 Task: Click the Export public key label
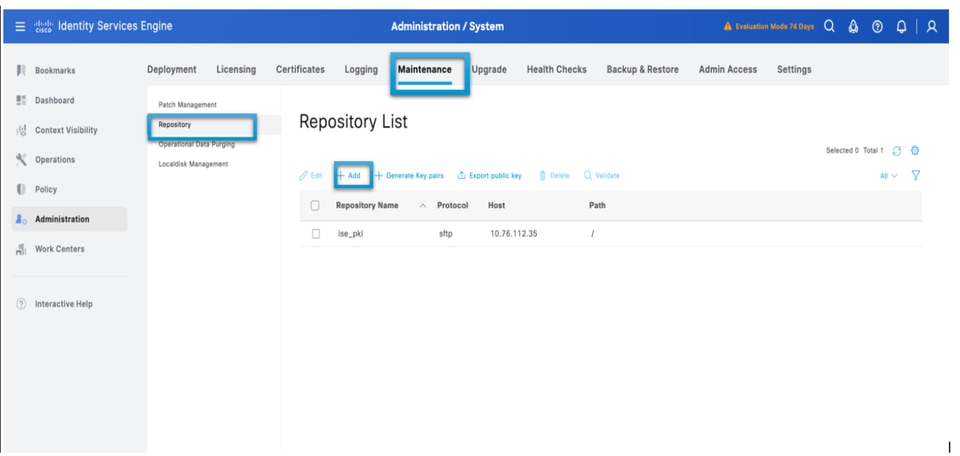[495, 176]
